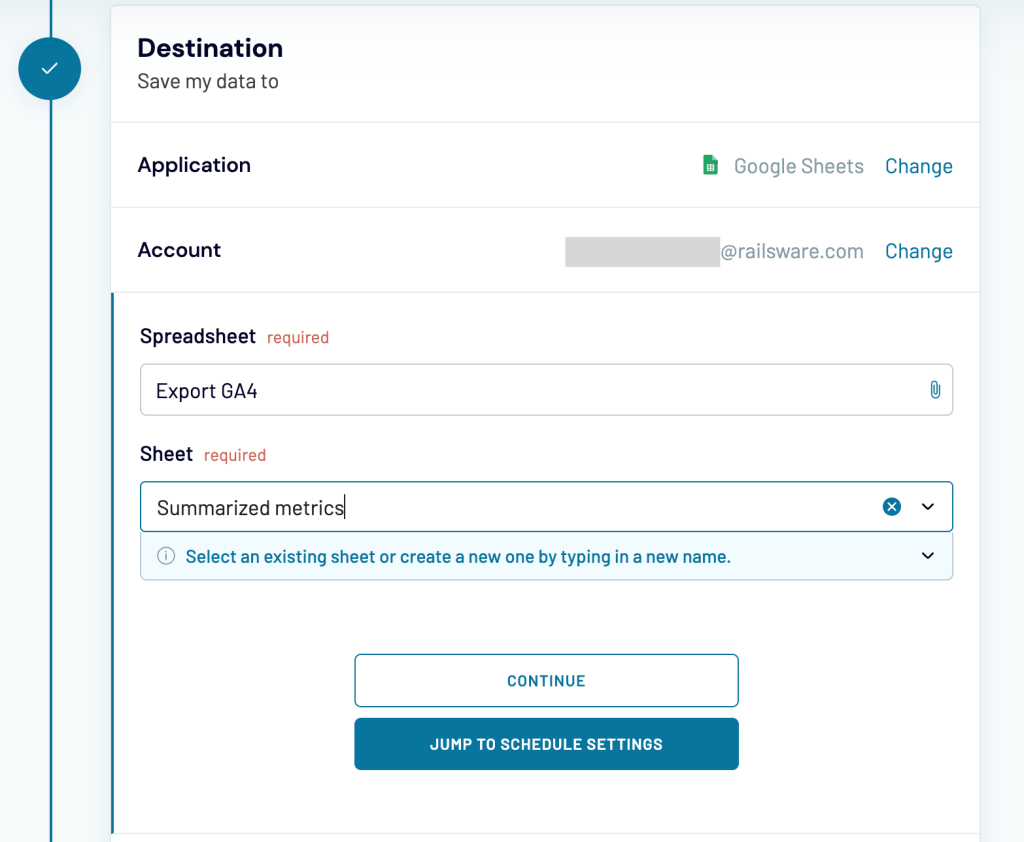The width and height of the screenshot is (1024, 842).
Task: Clear the Sheet field with X icon
Action: coord(892,507)
